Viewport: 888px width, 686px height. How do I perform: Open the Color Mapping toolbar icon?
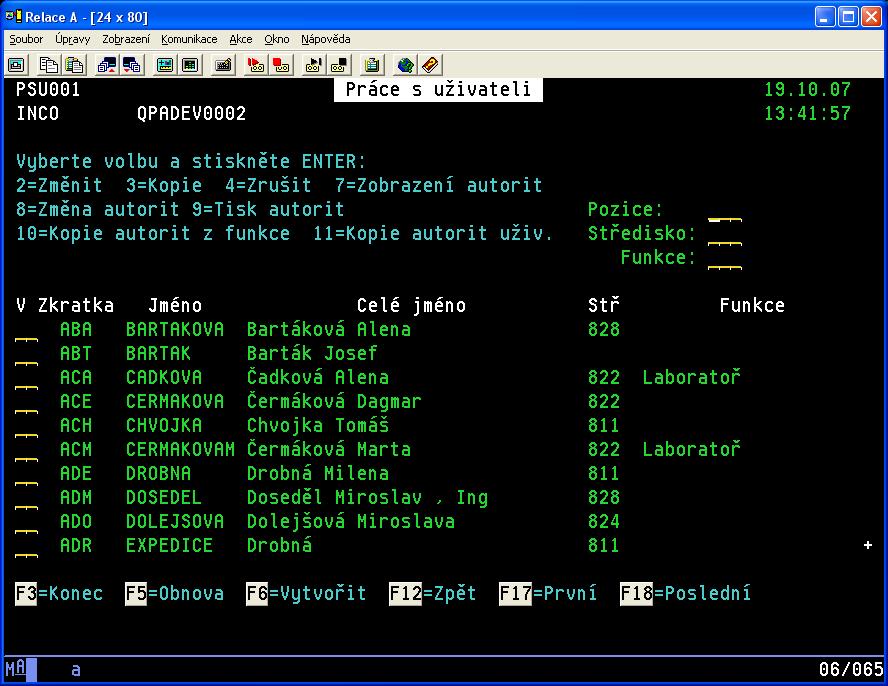pos(190,65)
